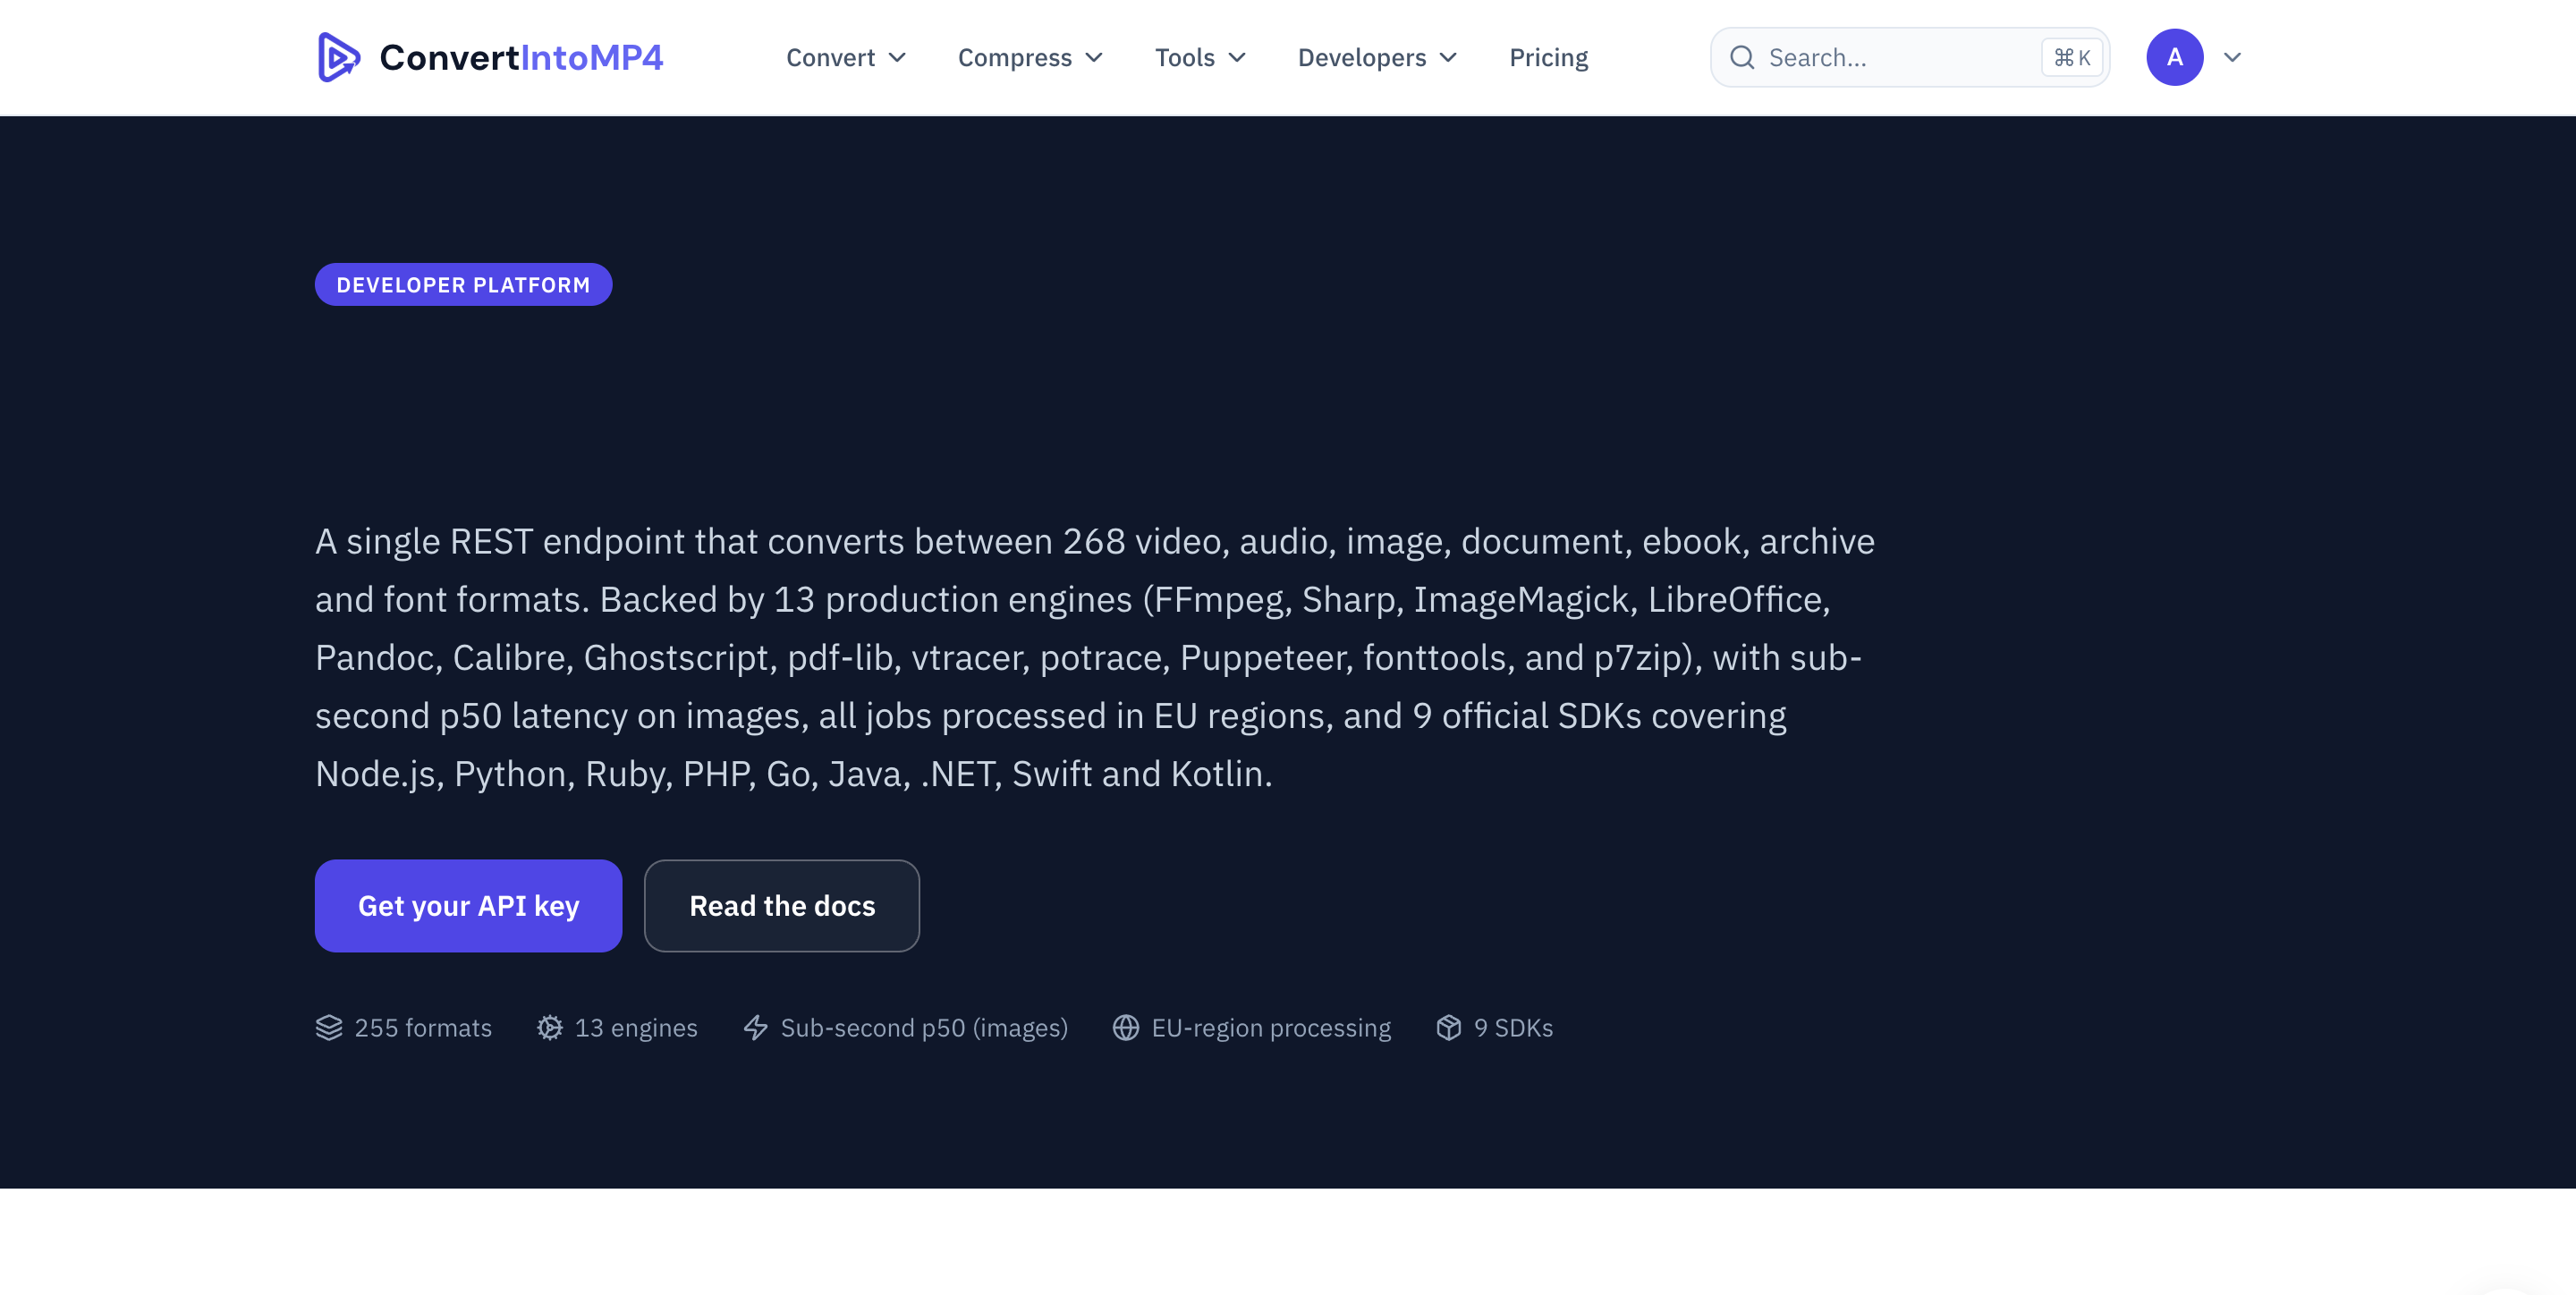The width and height of the screenshot is (2576, 1295).
Task: Click the "255 formats" text
Action: pyautogui.click(x=423, y=1028)
